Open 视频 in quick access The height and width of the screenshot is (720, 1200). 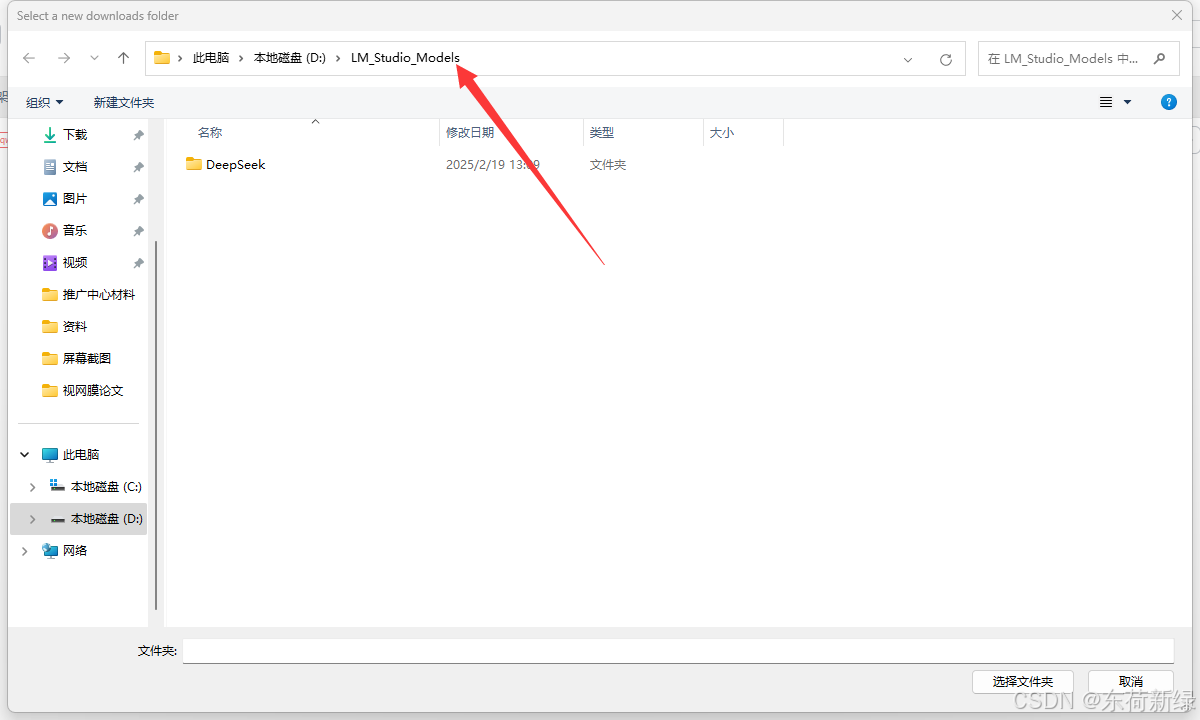pos(75,262)
